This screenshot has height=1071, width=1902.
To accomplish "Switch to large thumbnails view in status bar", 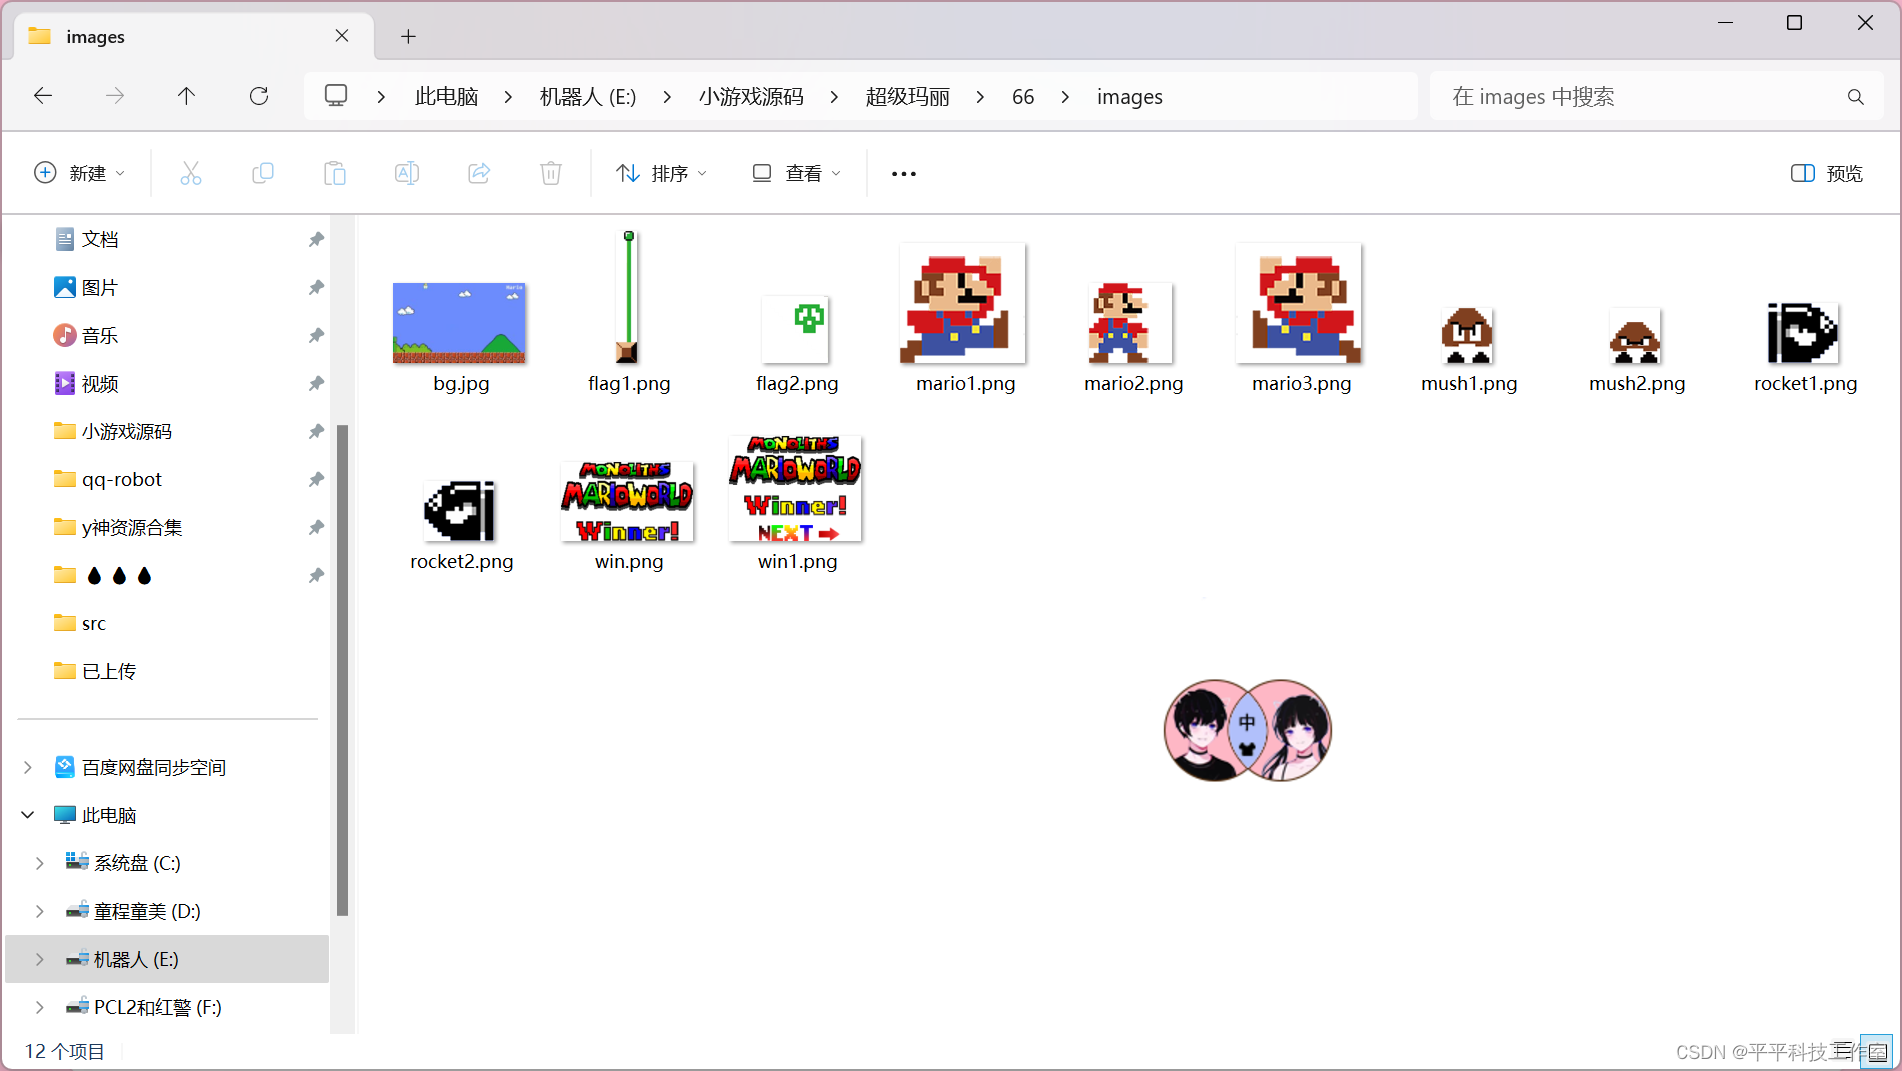I will 1877,1051.
